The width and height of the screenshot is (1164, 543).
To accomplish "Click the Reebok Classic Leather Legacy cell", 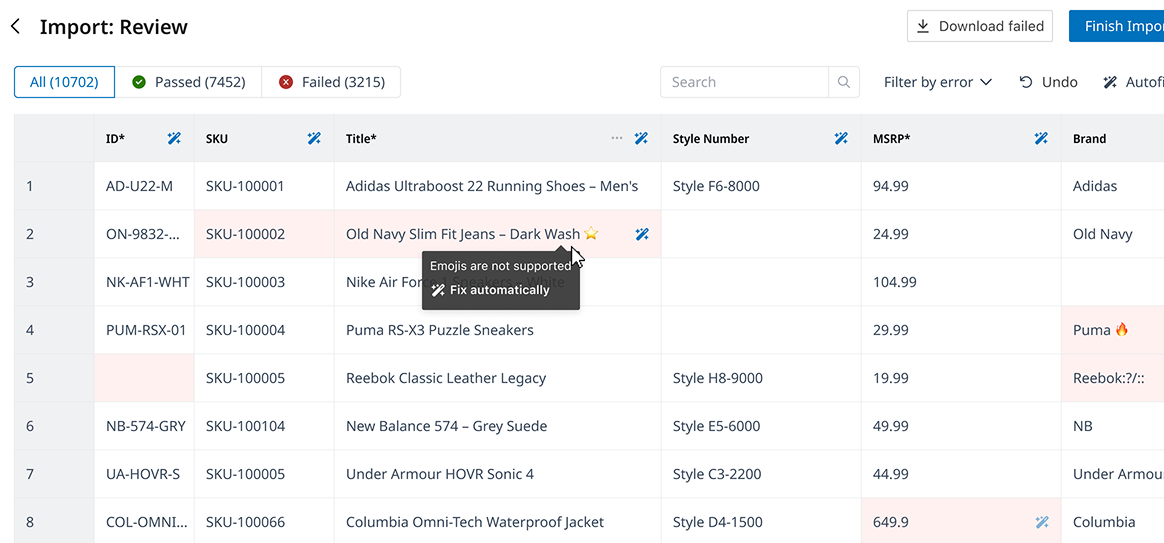I will tap(497, 378).
